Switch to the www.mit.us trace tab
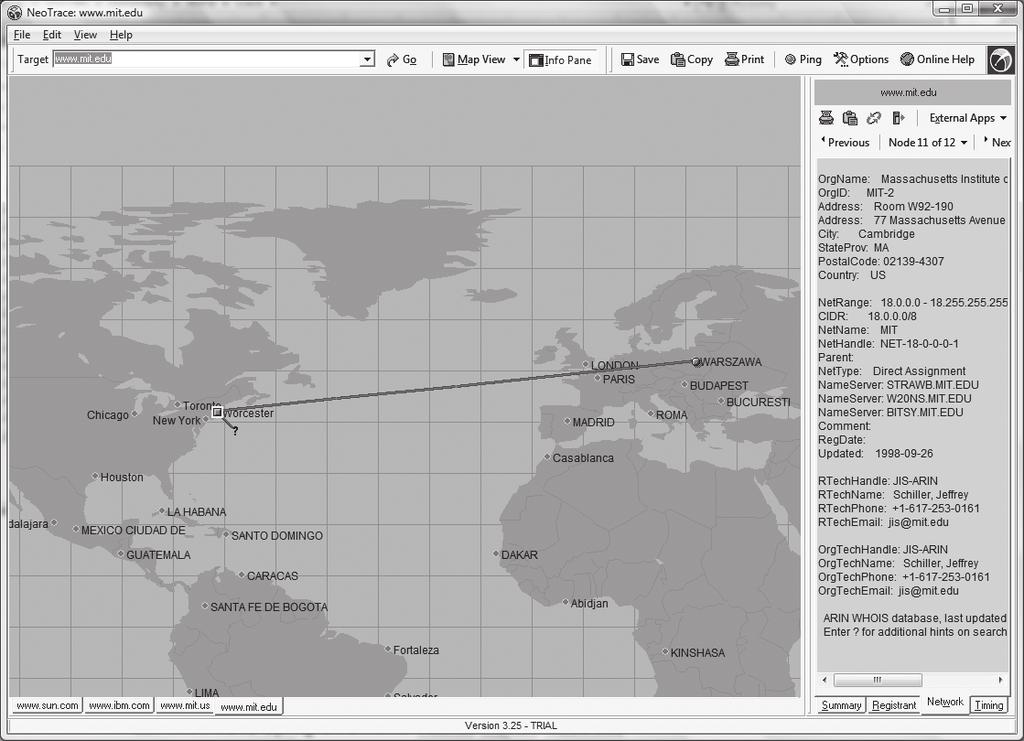This screenshot has width=1024, height=741. (185, 706)
